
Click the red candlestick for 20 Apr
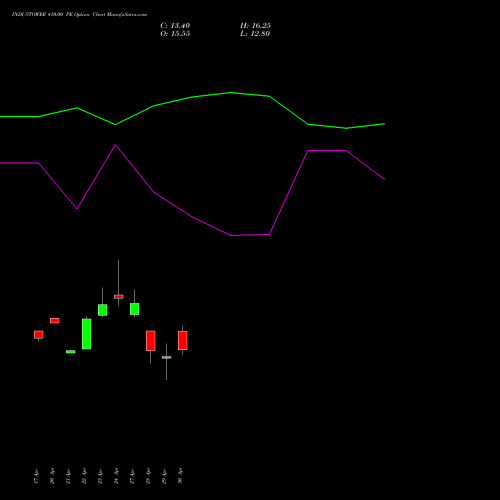(55, 321)
